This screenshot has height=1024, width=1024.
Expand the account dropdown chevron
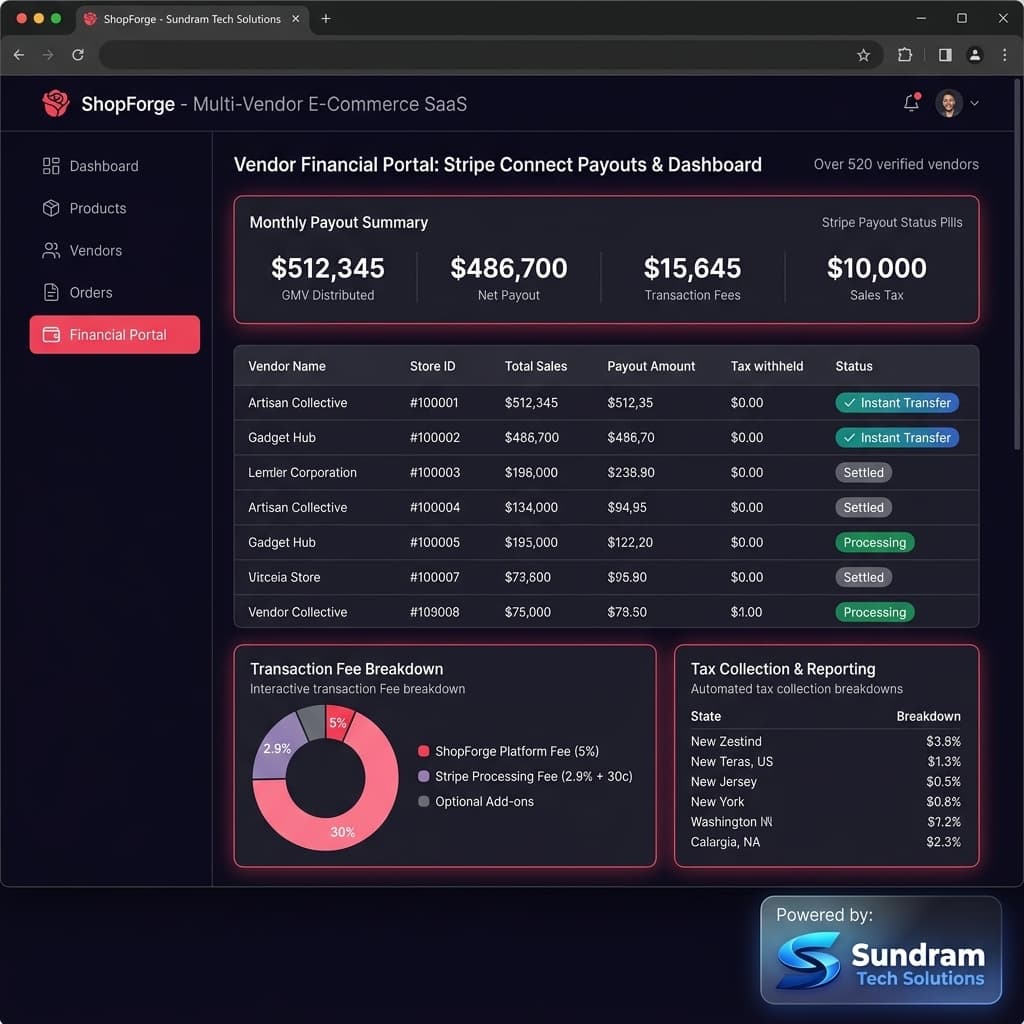tap(974, 103)
